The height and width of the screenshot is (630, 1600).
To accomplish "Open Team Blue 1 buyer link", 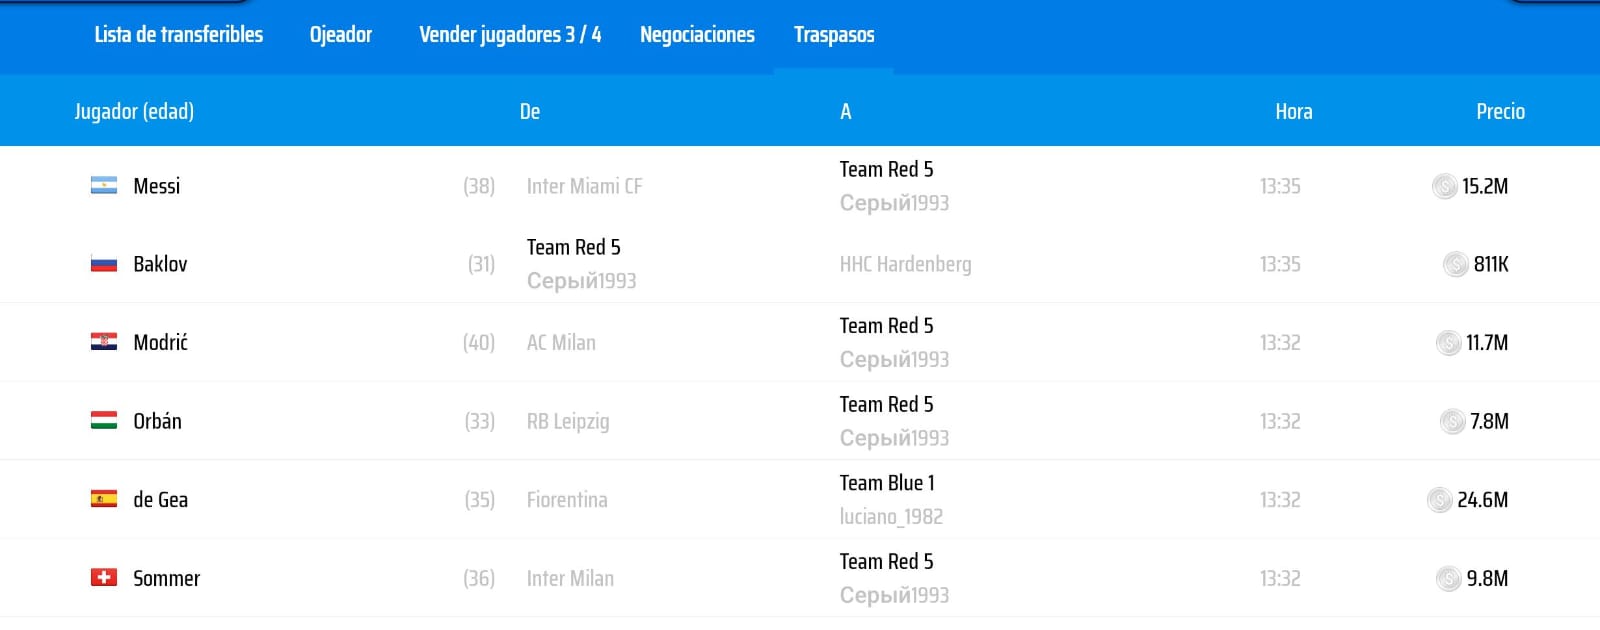I will pos(887,483).
